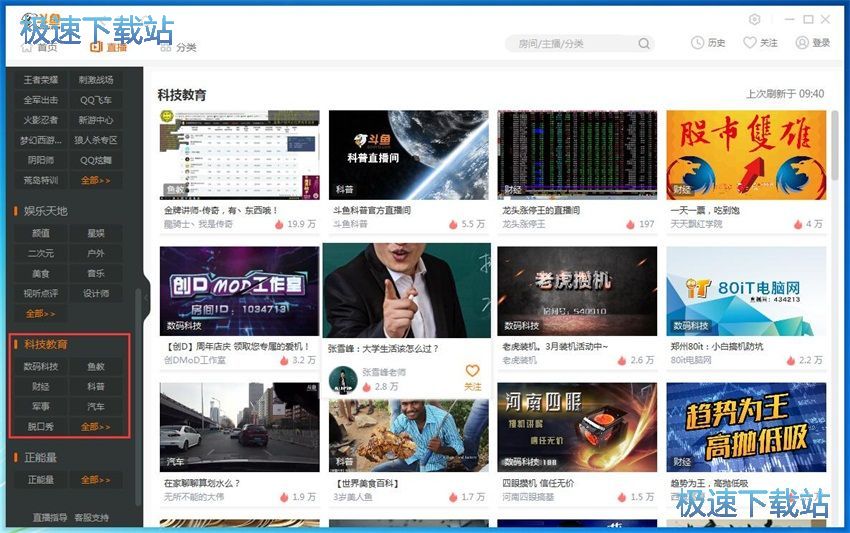Focus the 房间/主播/分类 search box
Image resolution: width=850 pixels, height=533 pixels.
click(579, 43)
